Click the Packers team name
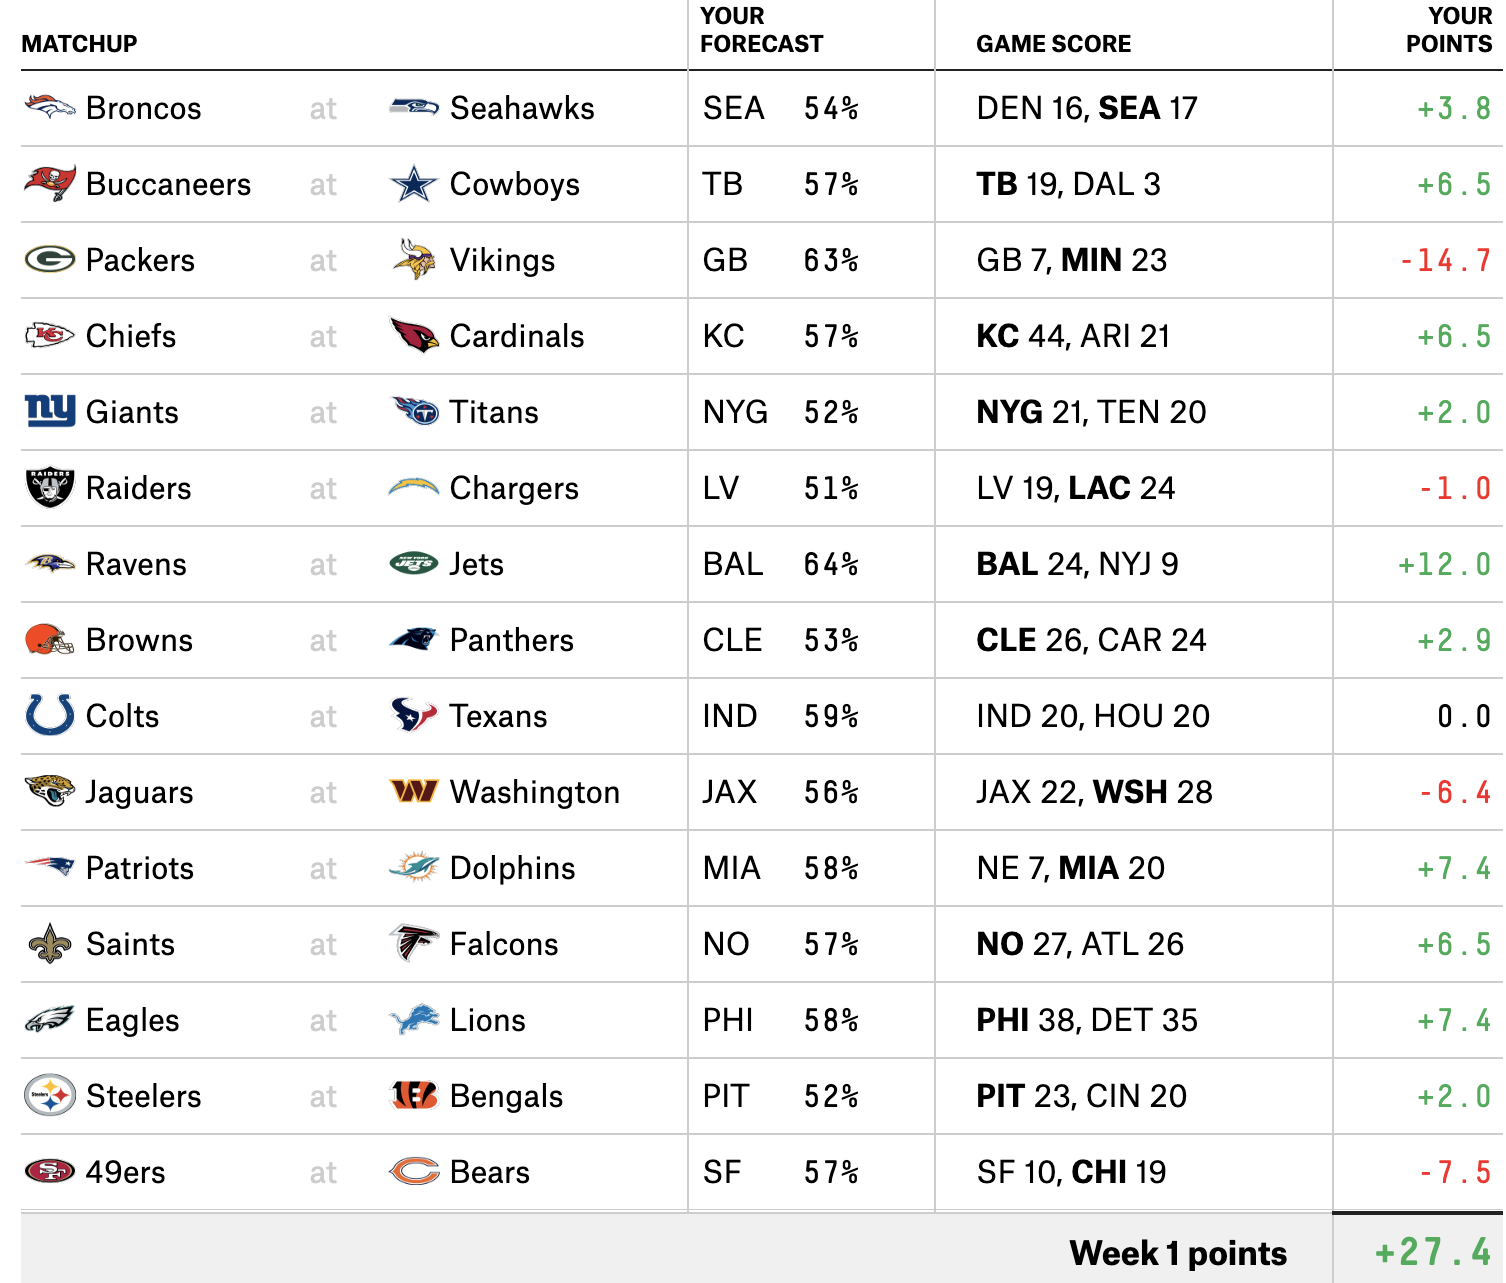 140,260
